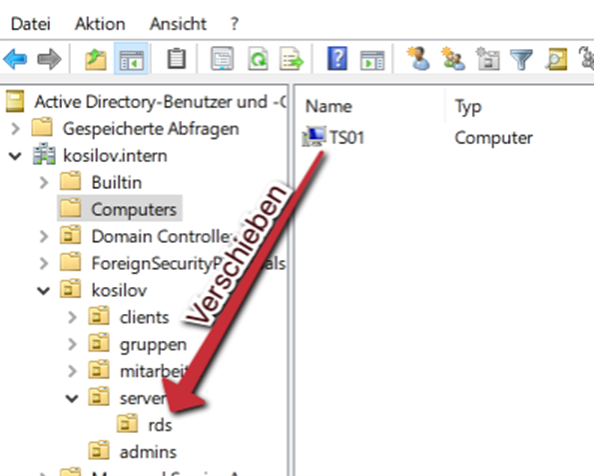This screenshot has height=476, width=594.
Task: Select the clients OU label
Action: (x=144, y=317)
